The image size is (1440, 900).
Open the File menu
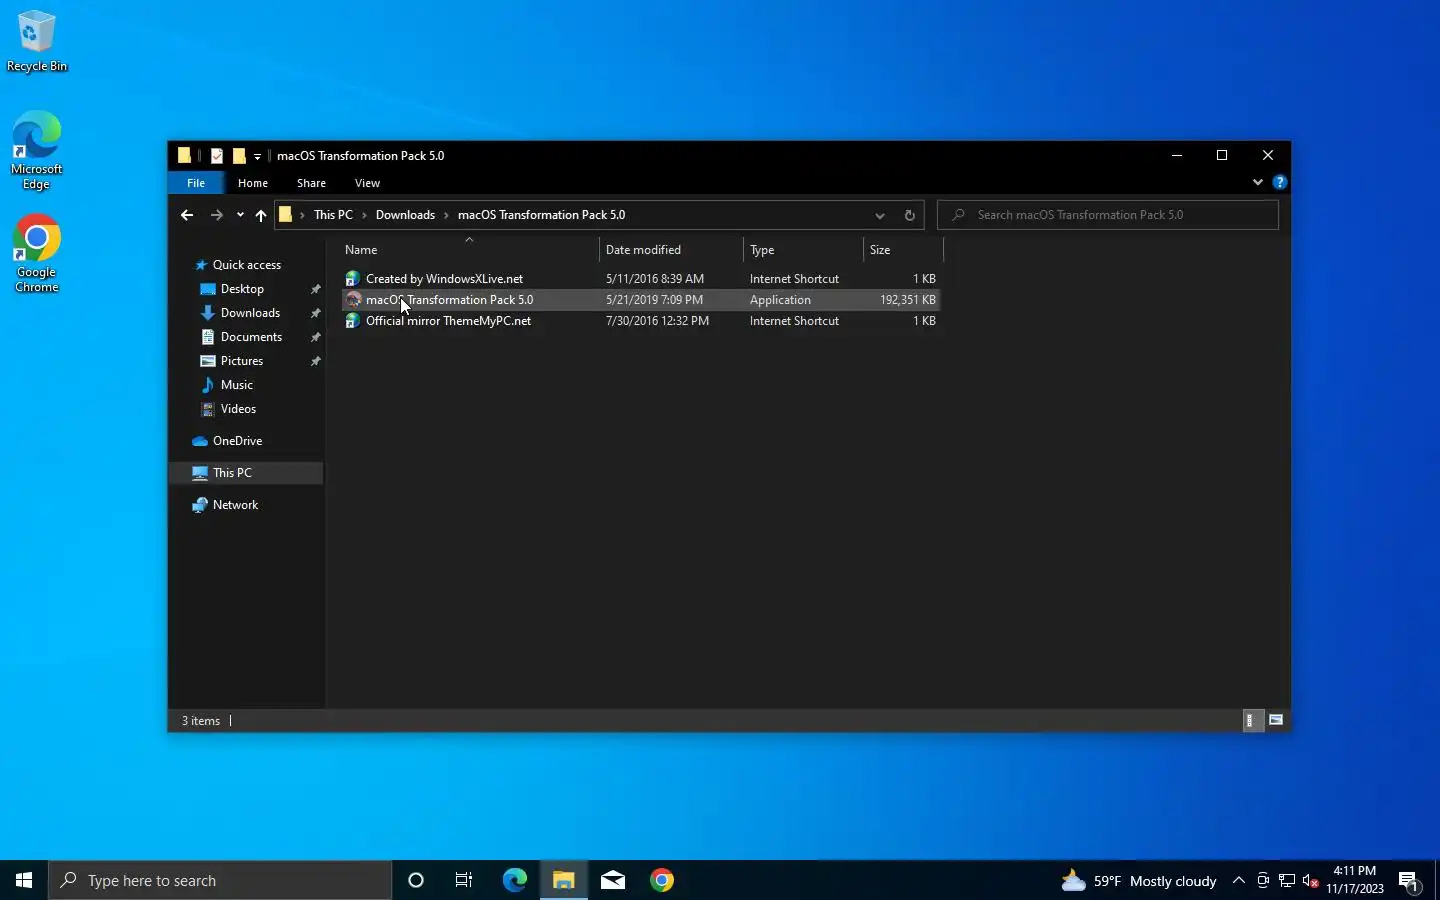(196, 183)
